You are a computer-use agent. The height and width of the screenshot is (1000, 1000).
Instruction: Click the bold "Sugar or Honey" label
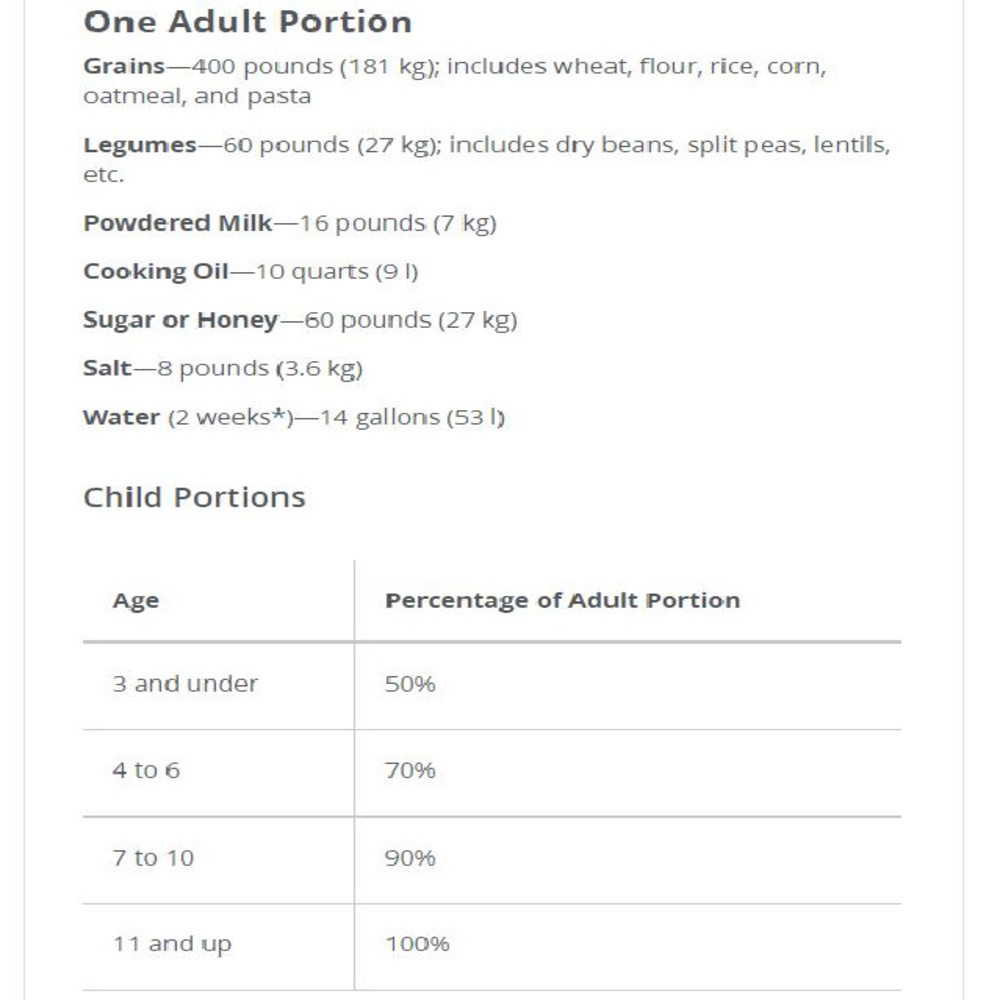pos(180,320)
